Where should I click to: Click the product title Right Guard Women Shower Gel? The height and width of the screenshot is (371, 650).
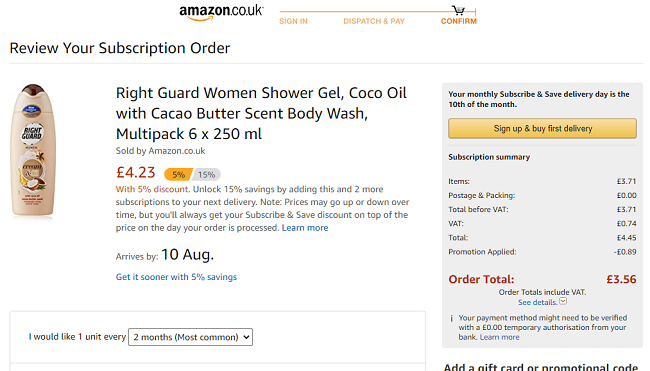(x=261, y=113)
